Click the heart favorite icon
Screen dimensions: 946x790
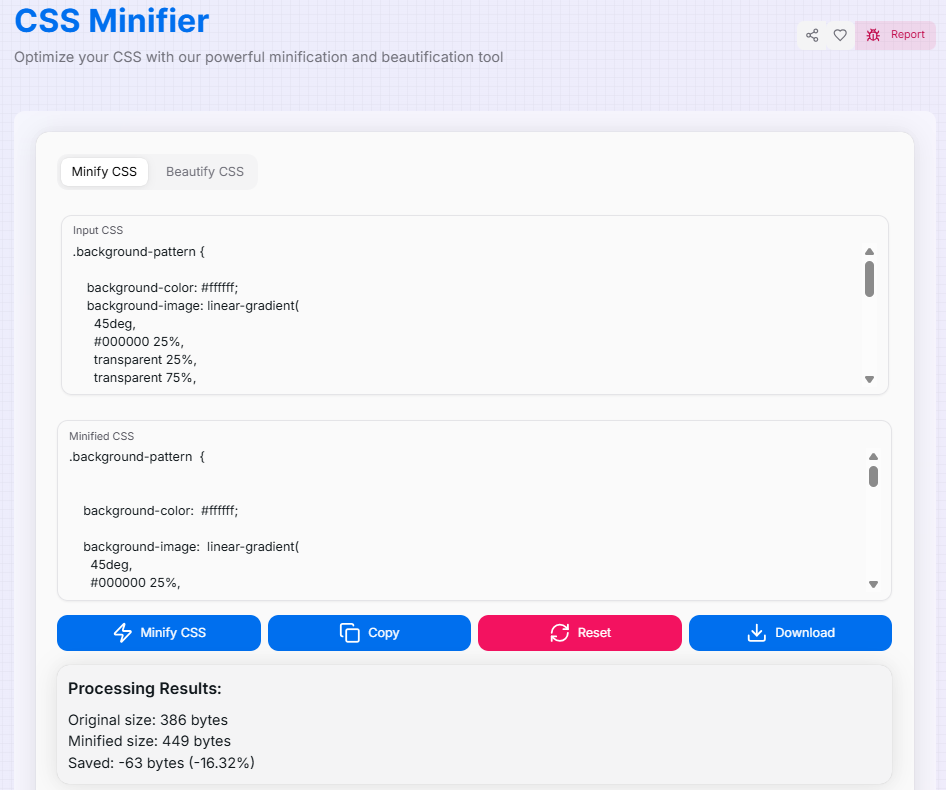pyautogui.click(x=840, y=35)
